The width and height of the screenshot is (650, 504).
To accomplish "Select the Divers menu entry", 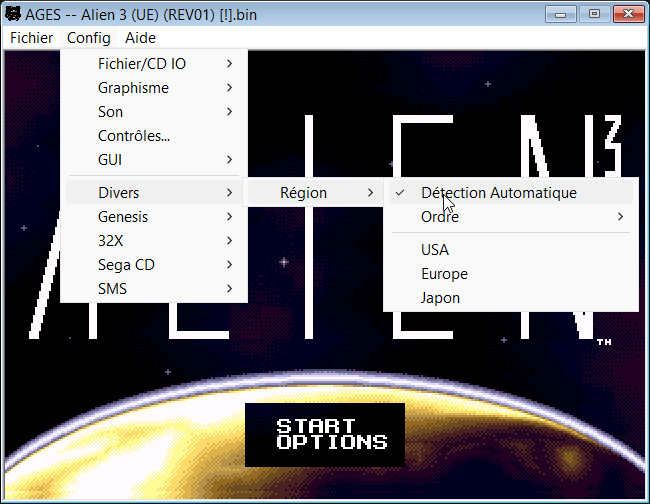I will [154, 193].
